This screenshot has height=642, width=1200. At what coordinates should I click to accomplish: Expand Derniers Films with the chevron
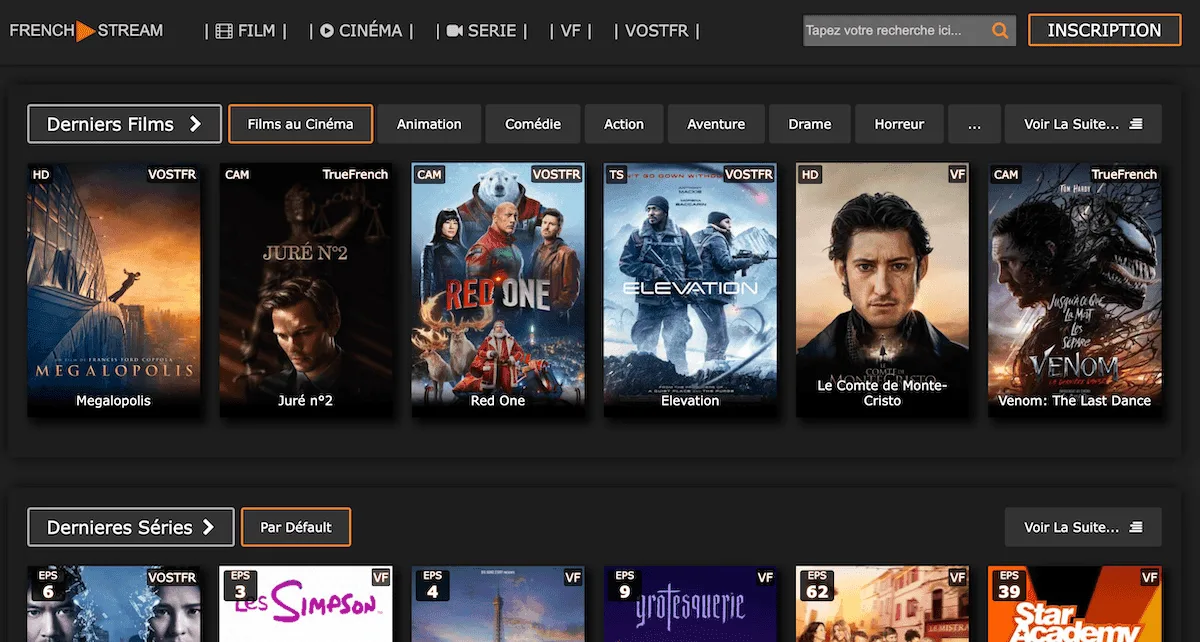(x=196, y=125)
